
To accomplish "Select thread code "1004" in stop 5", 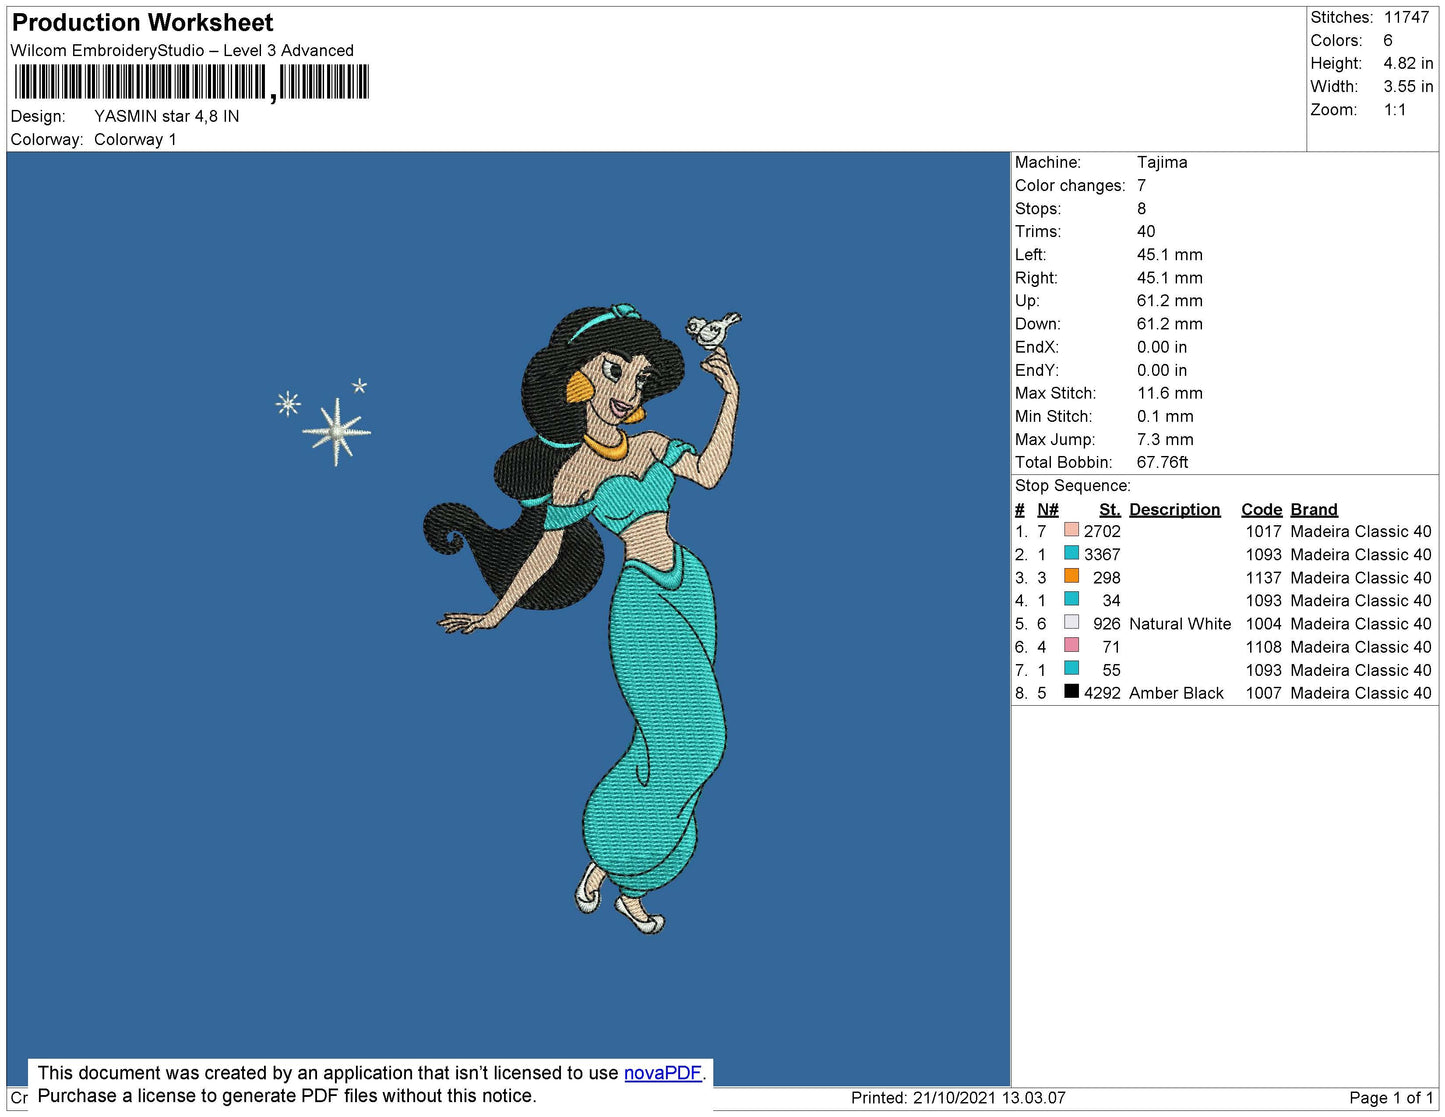I will point(1264,623).
